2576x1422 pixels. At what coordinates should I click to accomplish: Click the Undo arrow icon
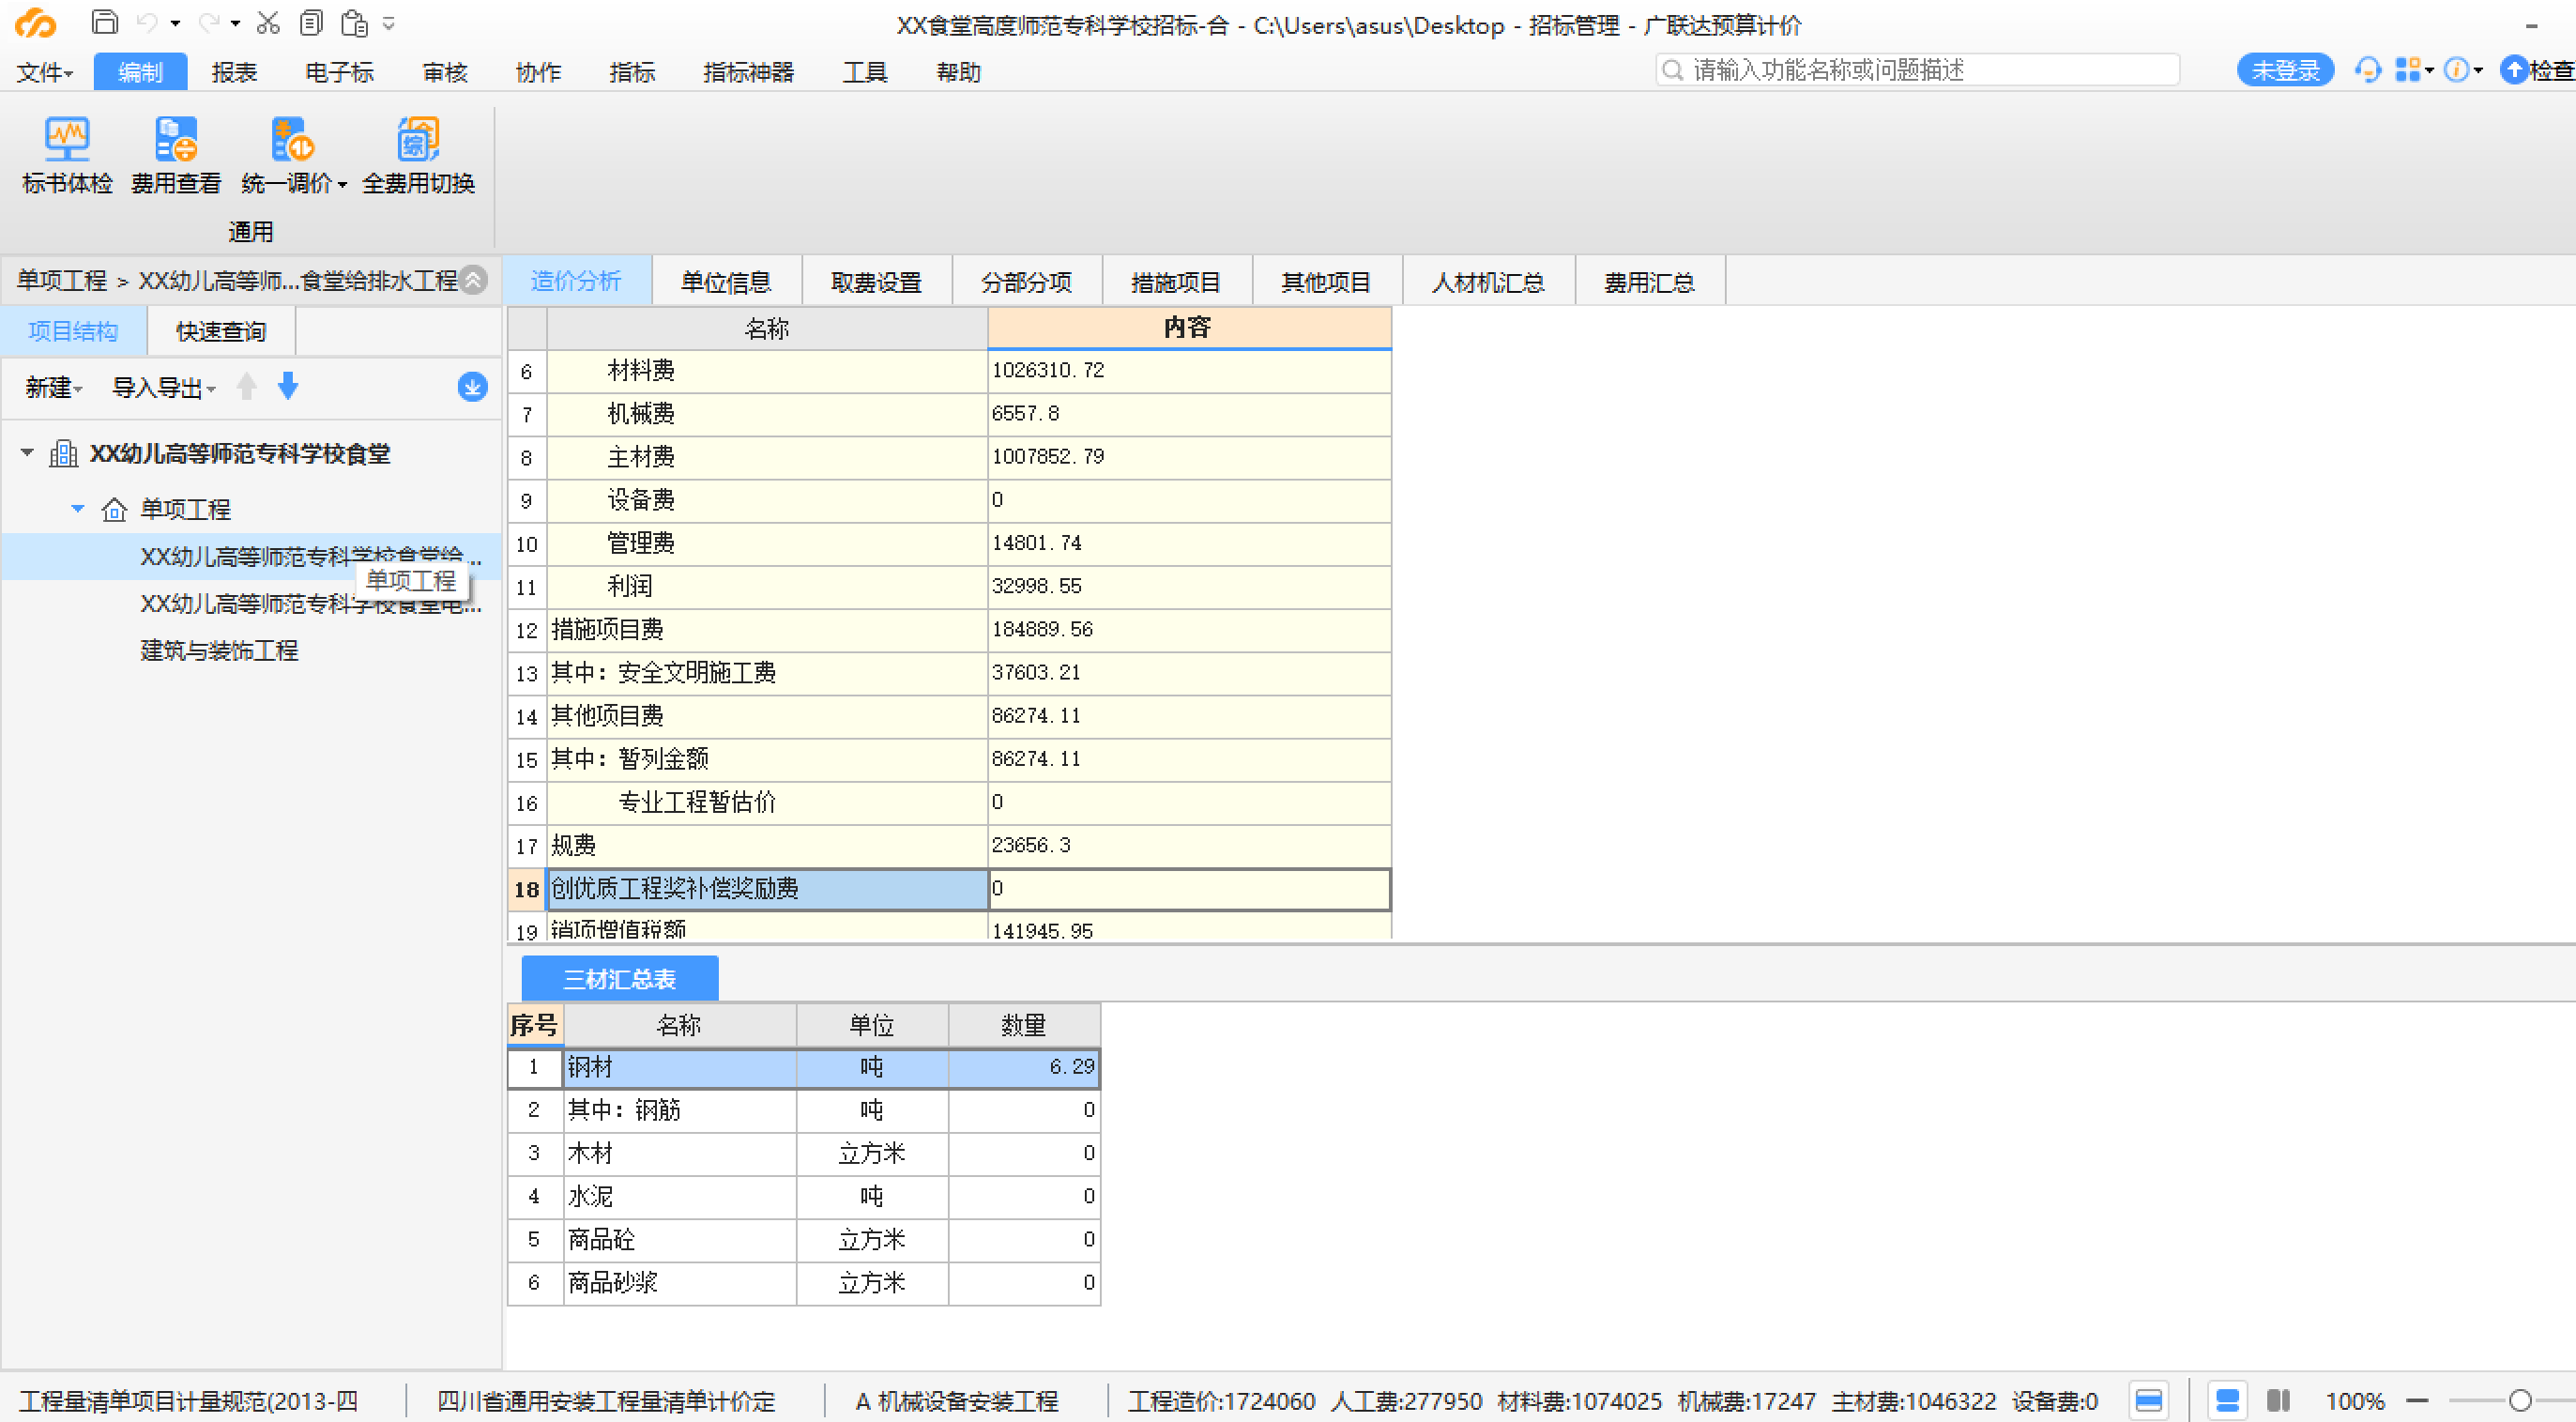(x=147, y=22)
